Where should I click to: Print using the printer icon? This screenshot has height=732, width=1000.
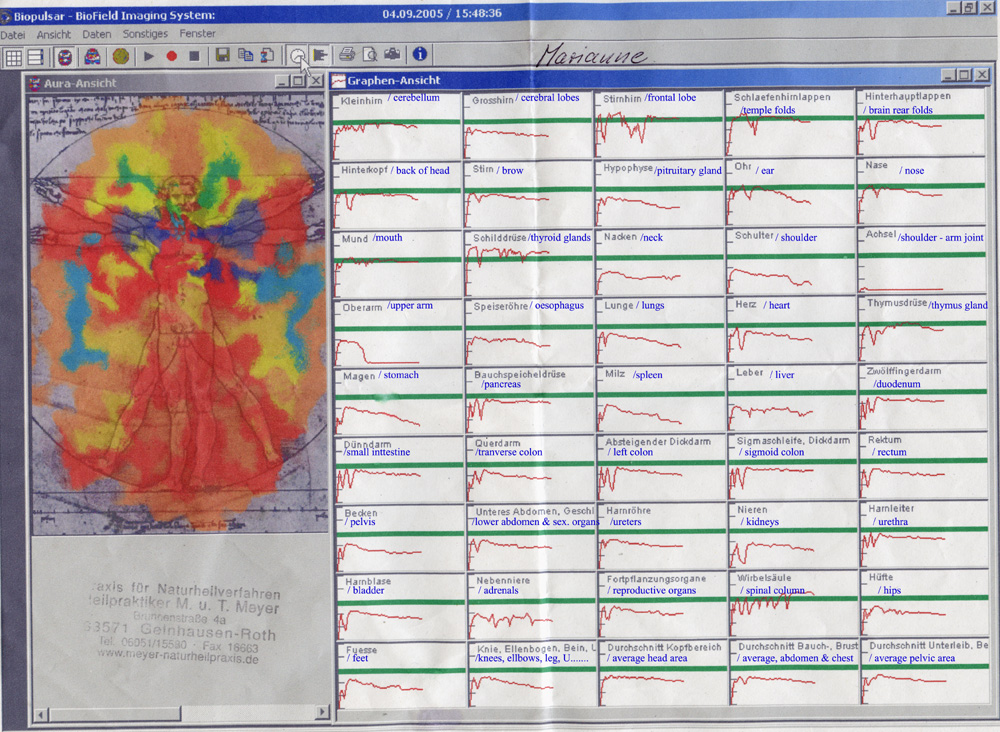347,54
